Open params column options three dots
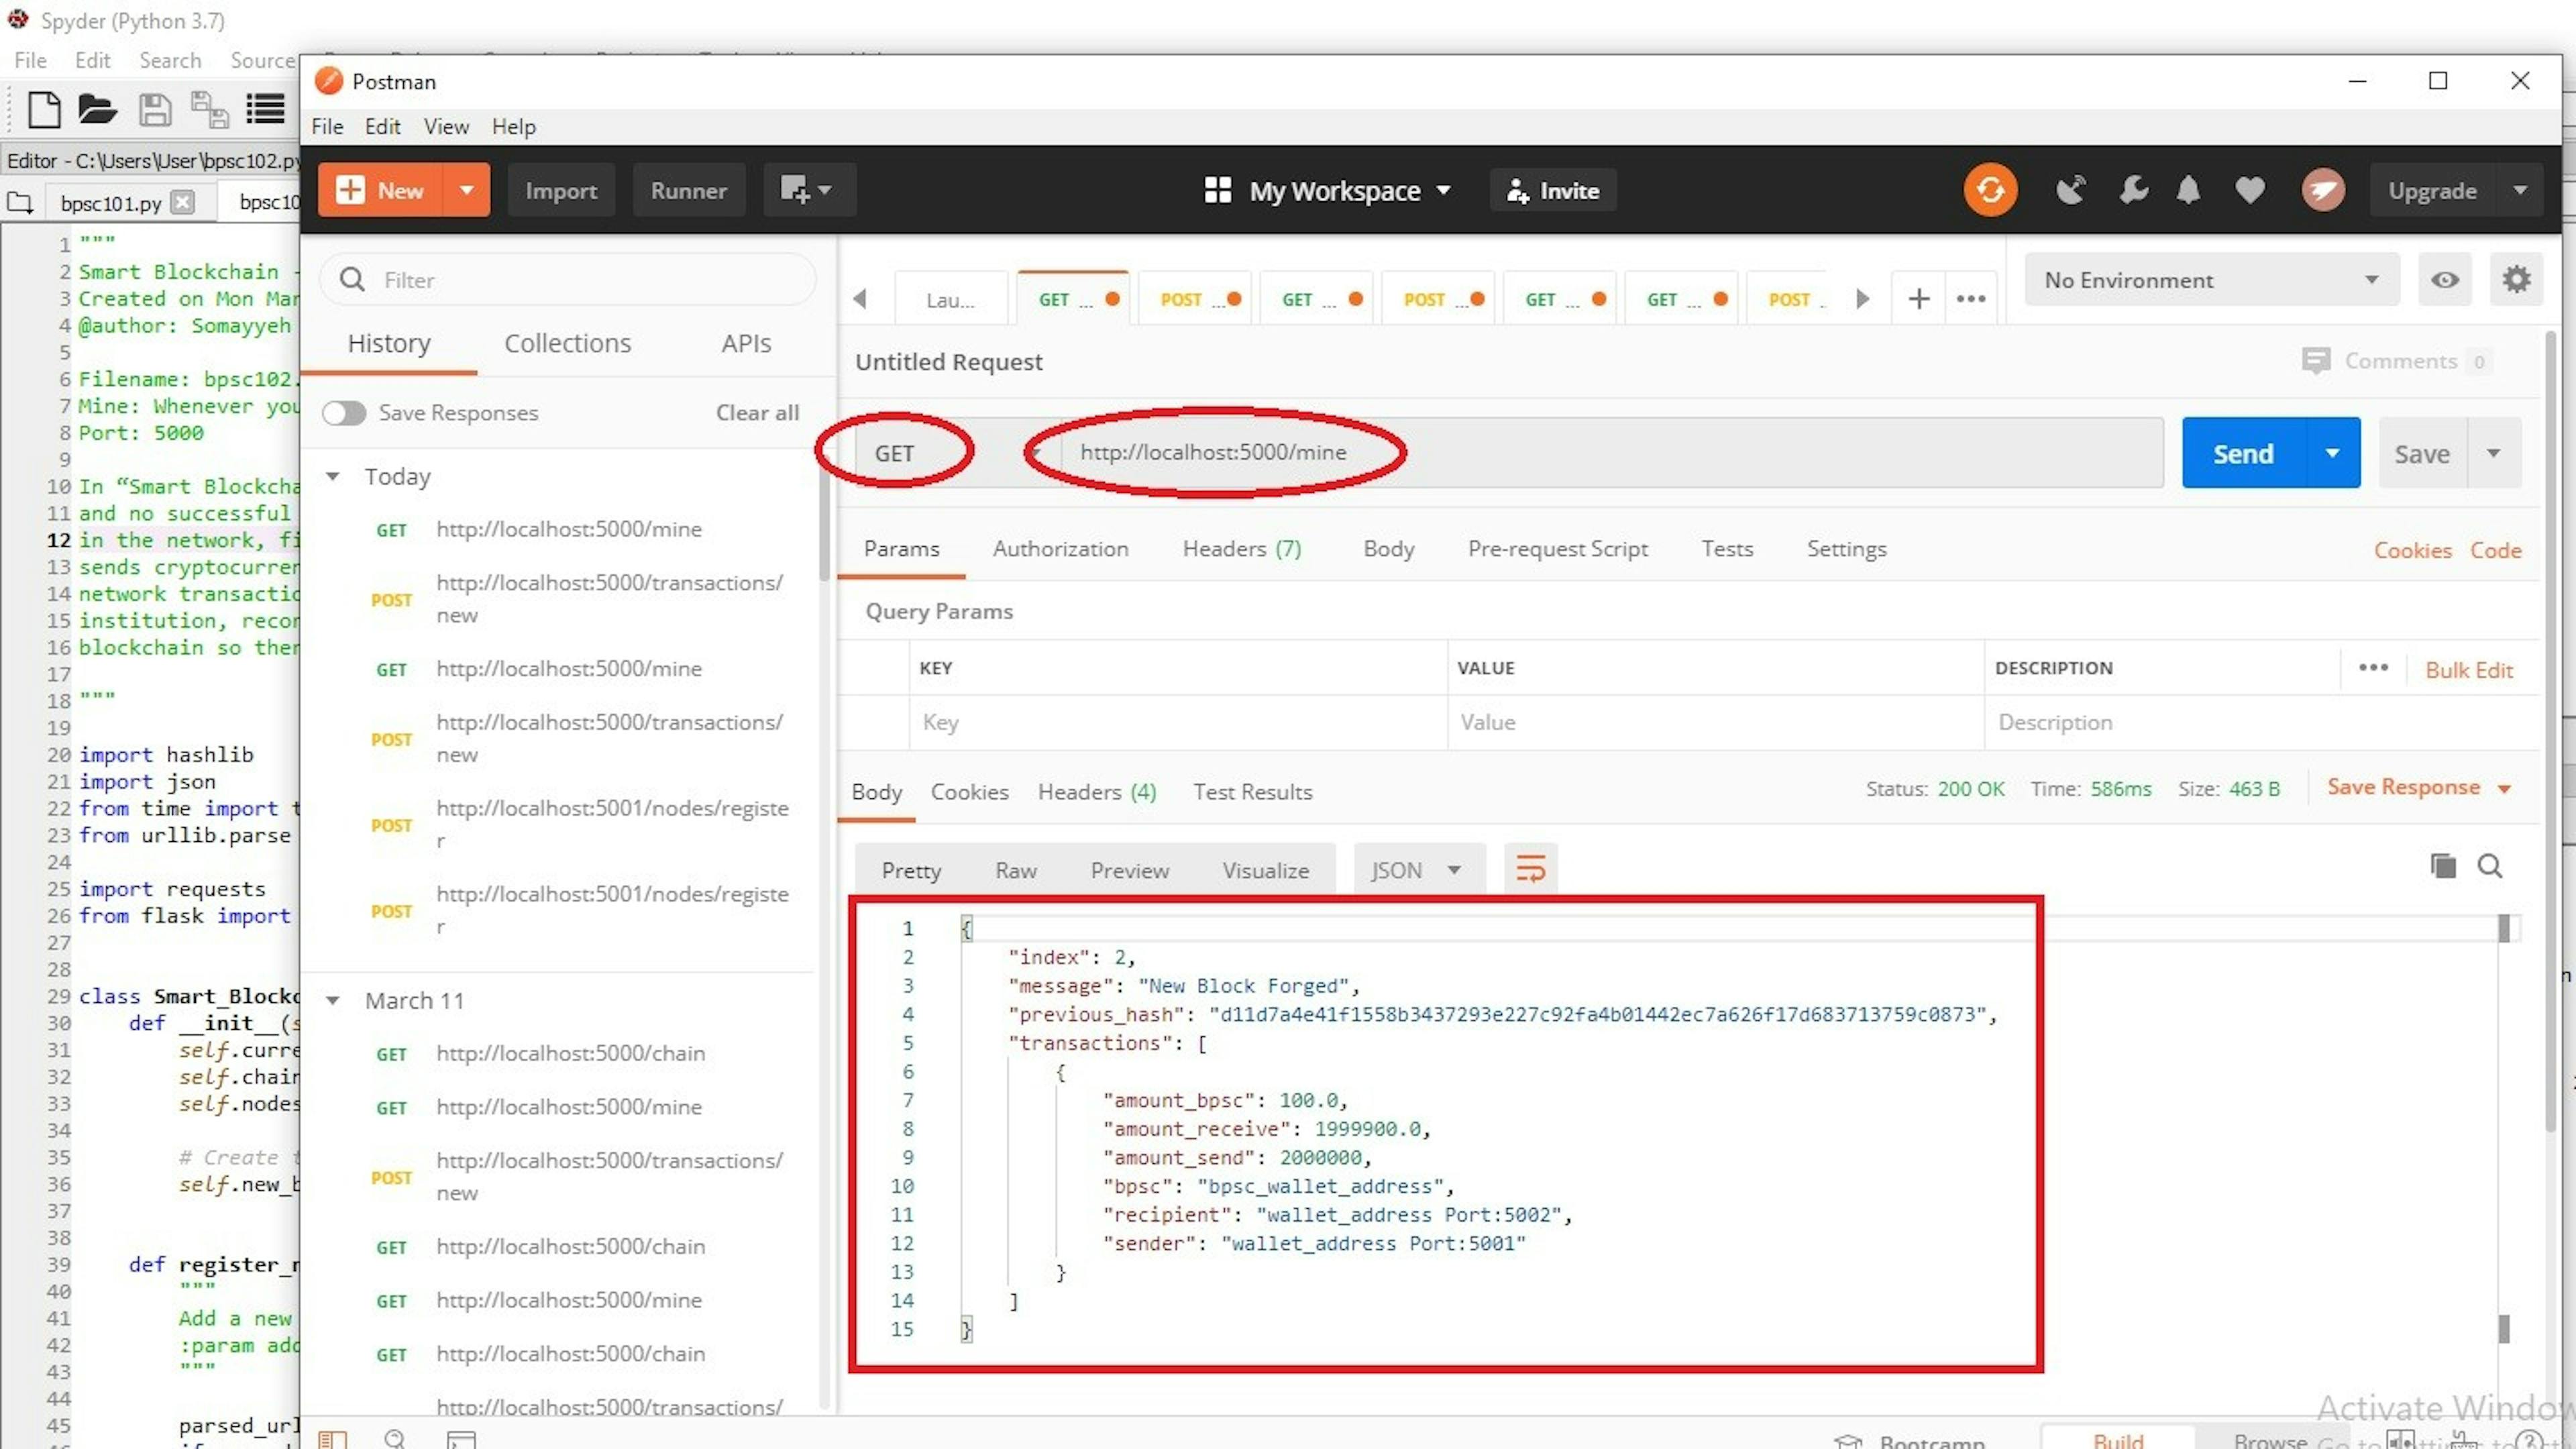Image resolution: width=2576 pixels, height=1449 pixels. pyautogui.click(x=2373, y=667)
